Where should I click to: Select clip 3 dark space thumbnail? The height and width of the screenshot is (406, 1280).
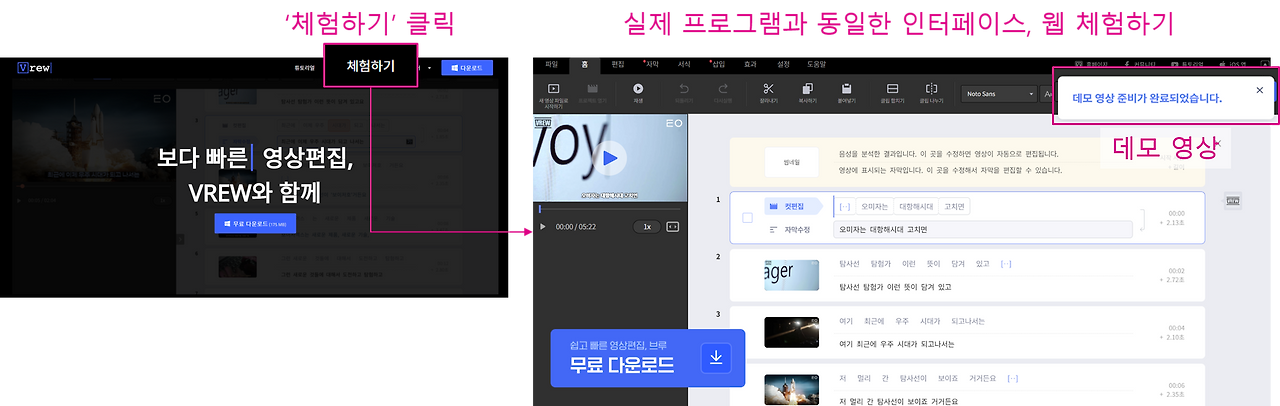tap(791, 332)
